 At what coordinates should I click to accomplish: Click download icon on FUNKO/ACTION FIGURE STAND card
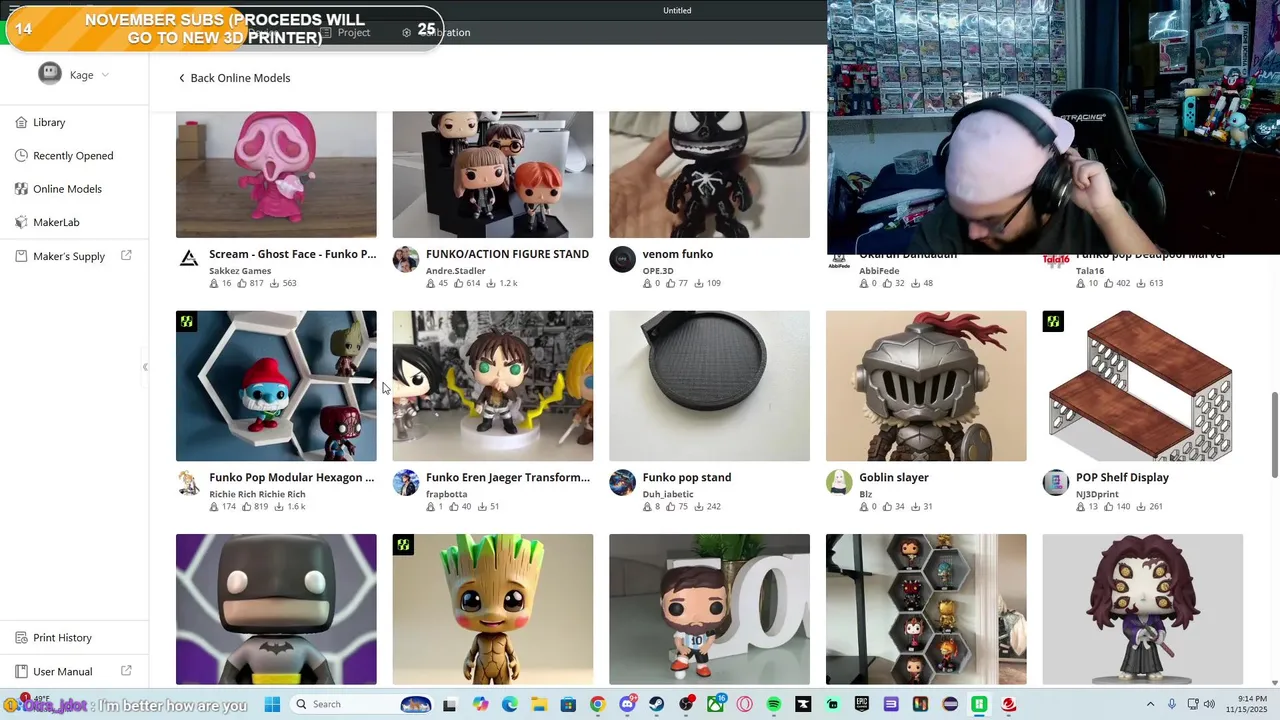[x=492, y=284]
